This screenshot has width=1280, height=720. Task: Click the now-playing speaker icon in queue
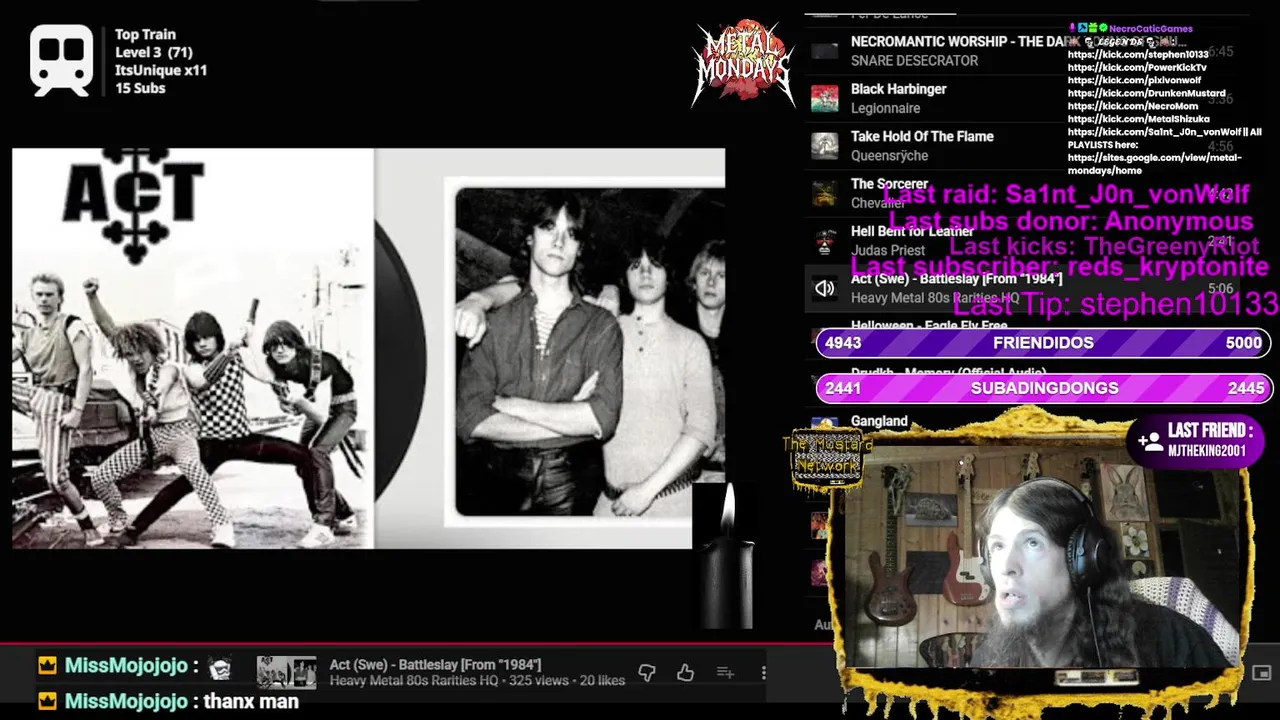[825, 289]
